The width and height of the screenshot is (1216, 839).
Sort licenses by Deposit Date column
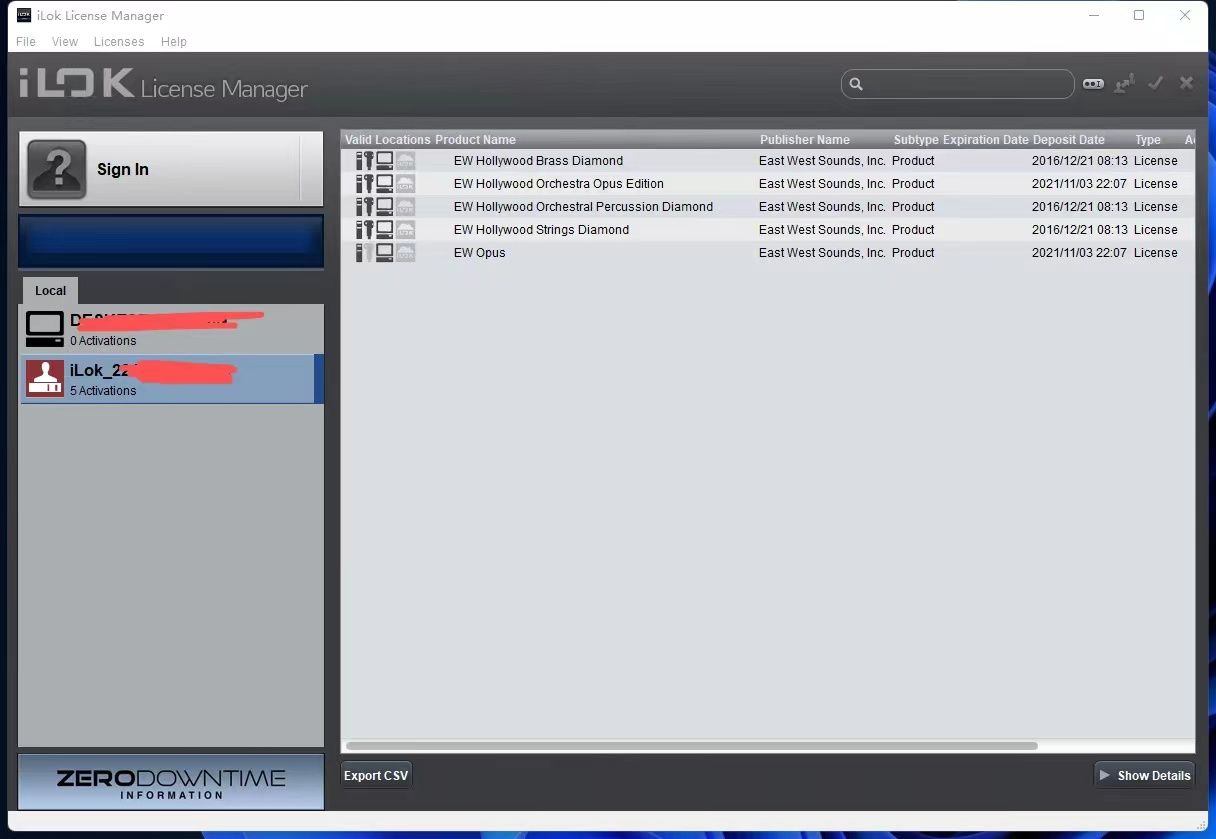tap(1068, 140)
